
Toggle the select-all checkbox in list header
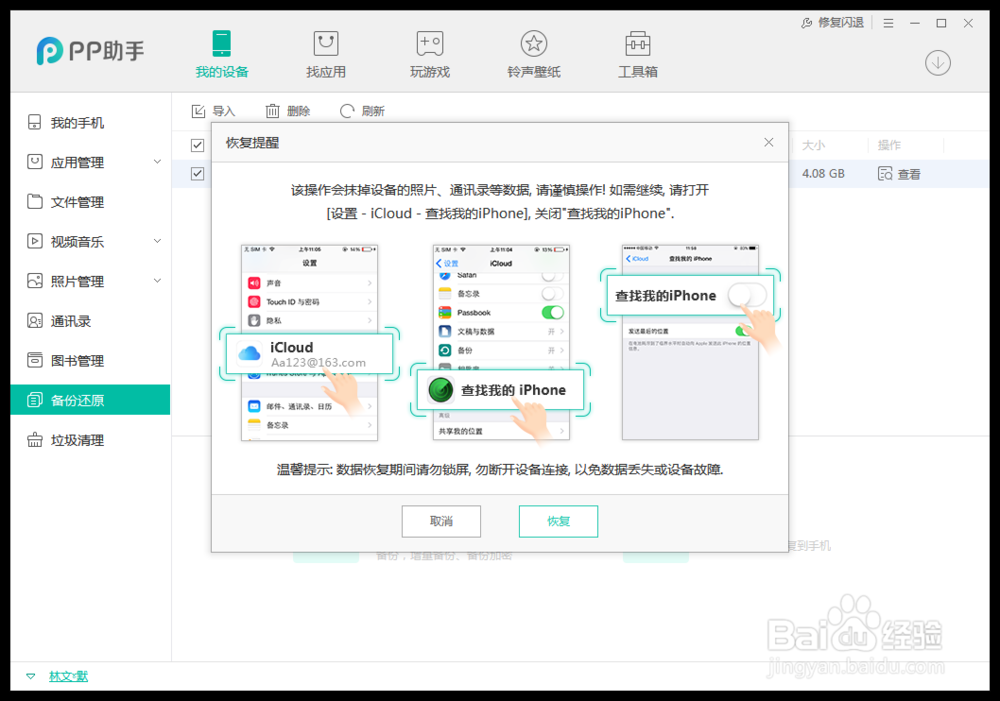click(196, 143)
